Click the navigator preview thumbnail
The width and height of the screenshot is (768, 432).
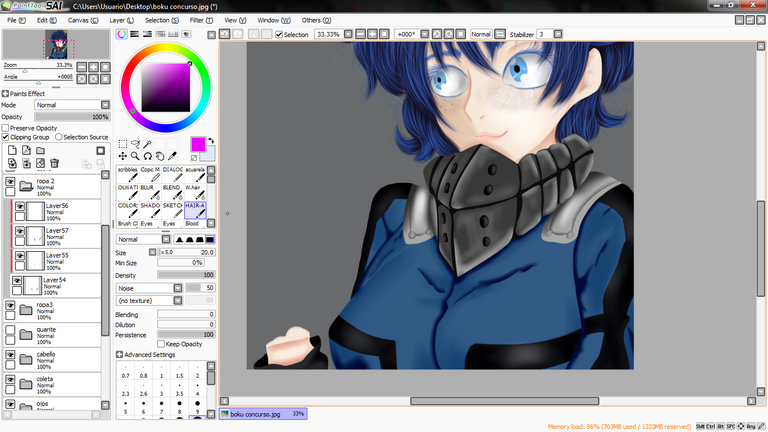pyautogui.click(x=56, y=45)
